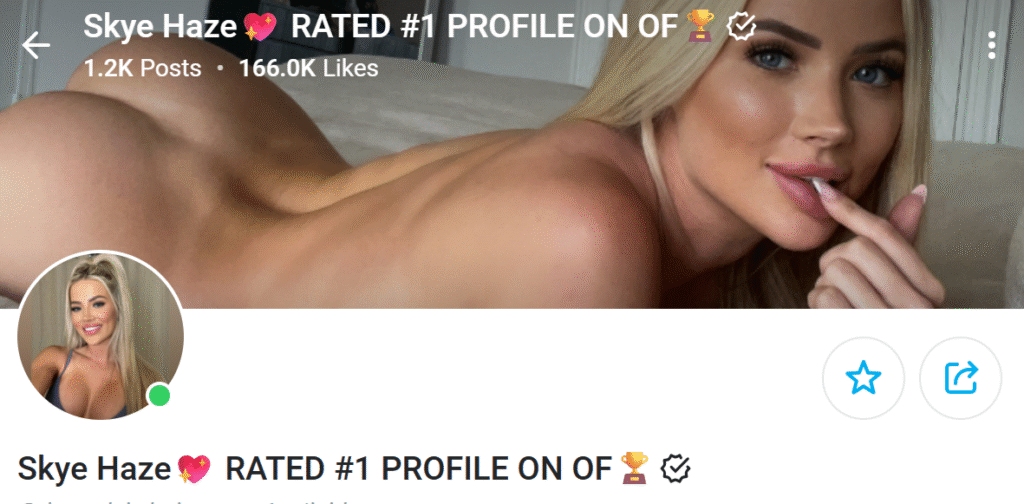Add profile to favorites with star icon
Image resolution: width=1024 pixels, height=504 pixels.
pos(863,378)
